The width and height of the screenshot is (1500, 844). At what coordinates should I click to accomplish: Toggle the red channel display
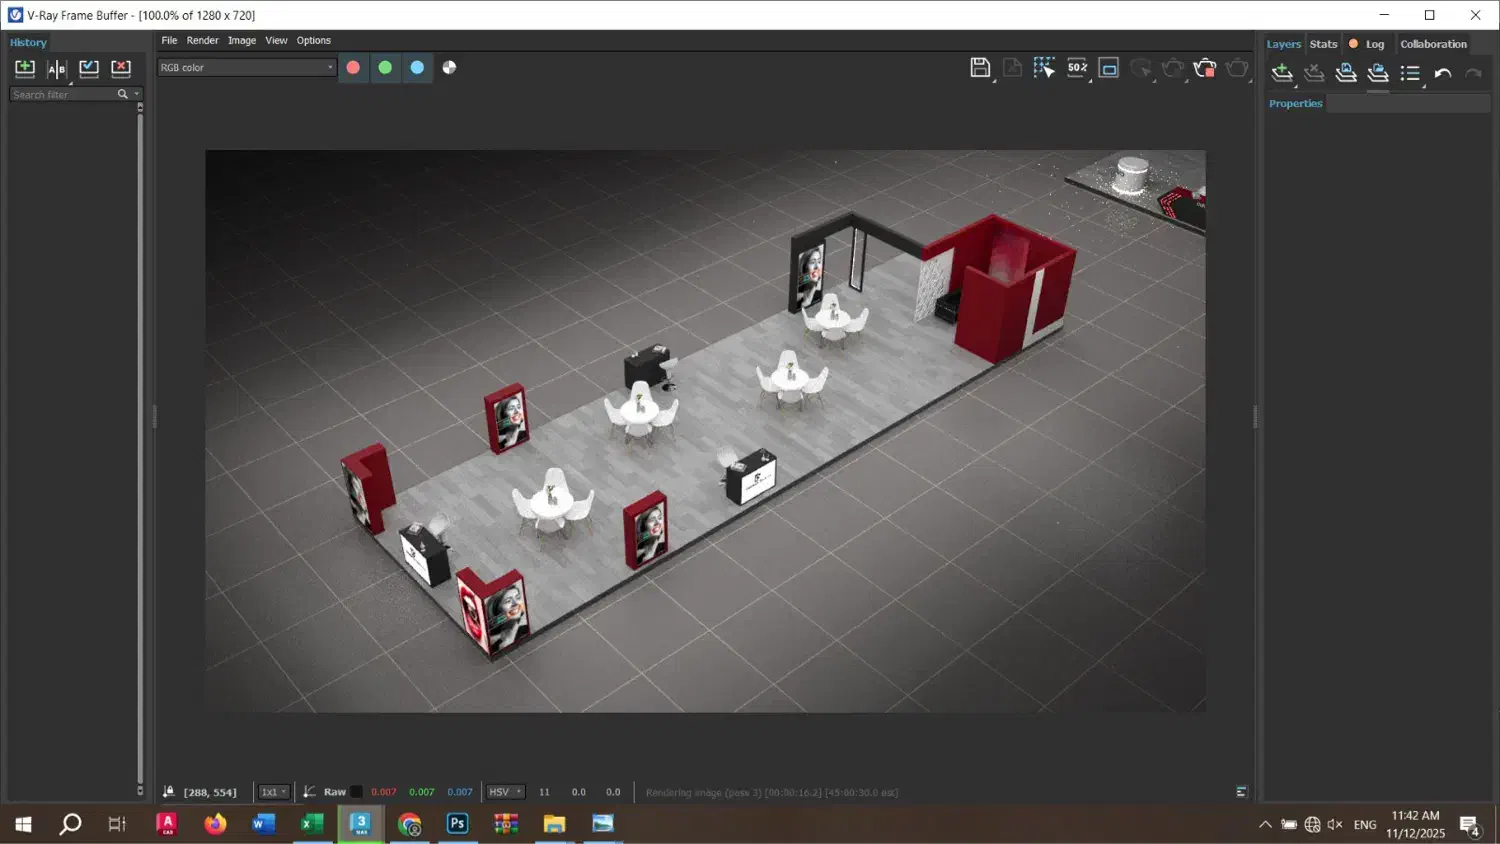[353, 68]
